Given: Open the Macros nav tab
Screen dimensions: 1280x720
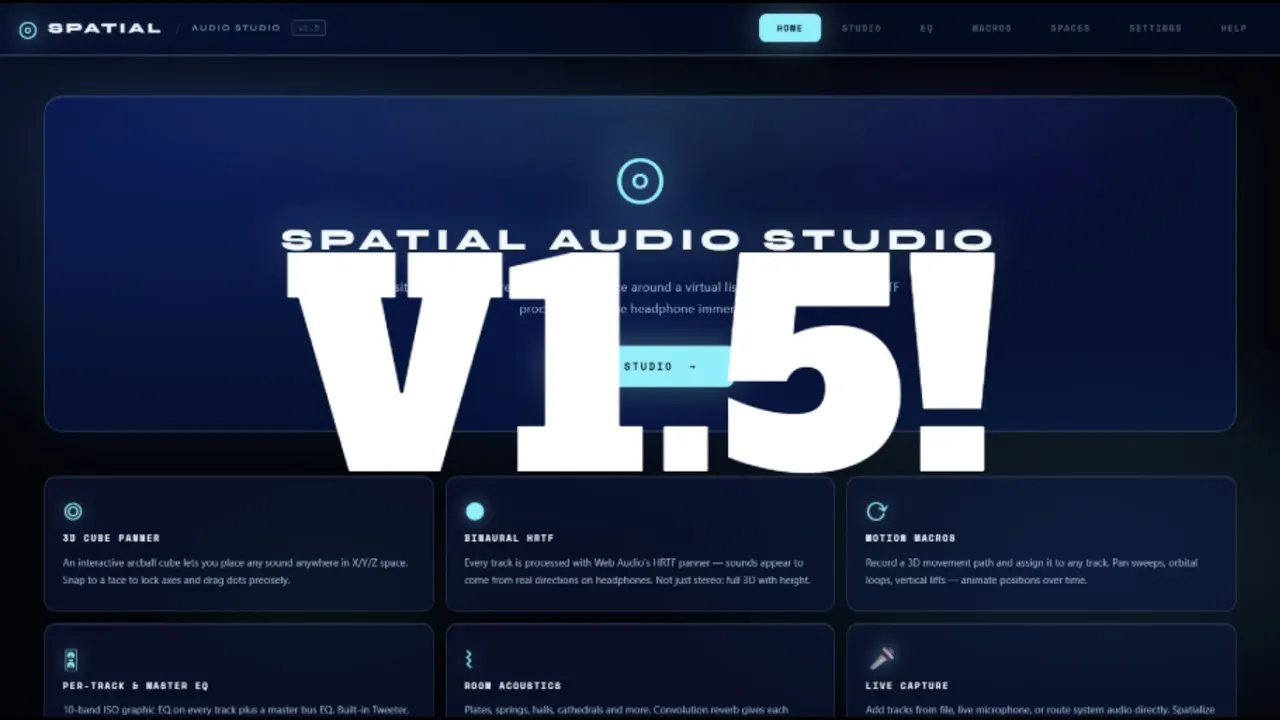Looking at the screenshot, I should click(x=992, y=28).
